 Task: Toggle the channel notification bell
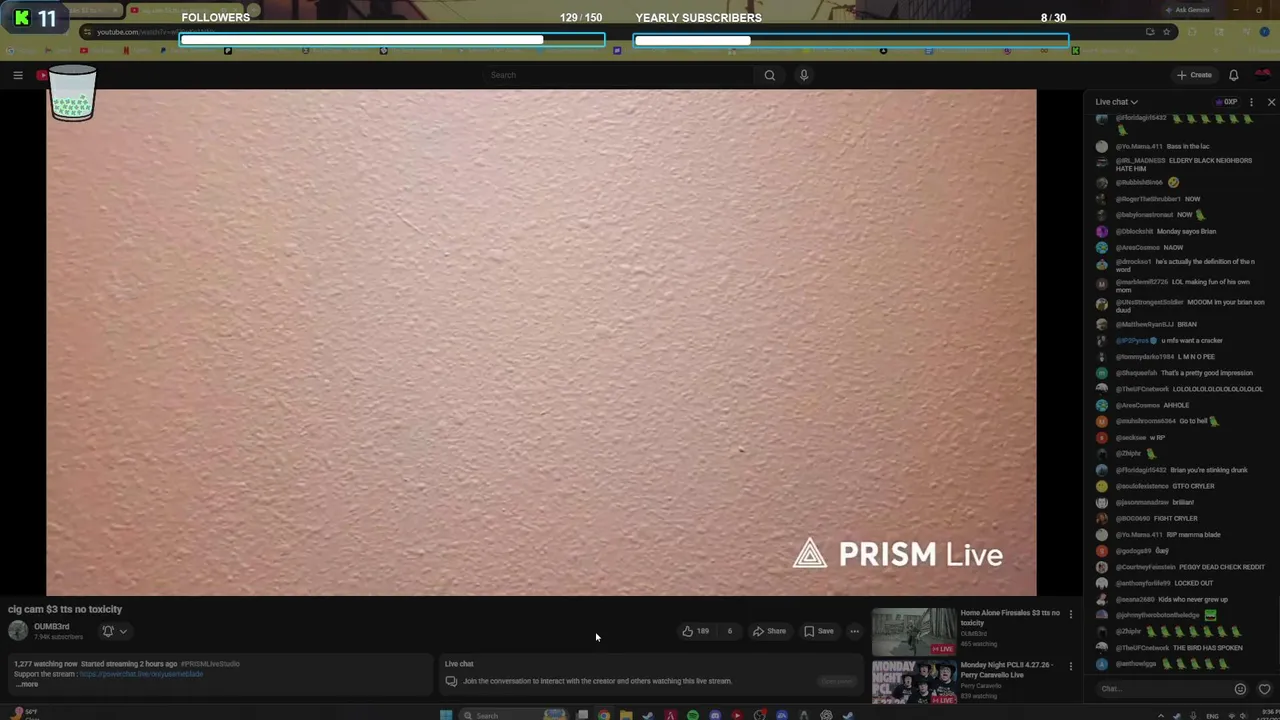108,631
